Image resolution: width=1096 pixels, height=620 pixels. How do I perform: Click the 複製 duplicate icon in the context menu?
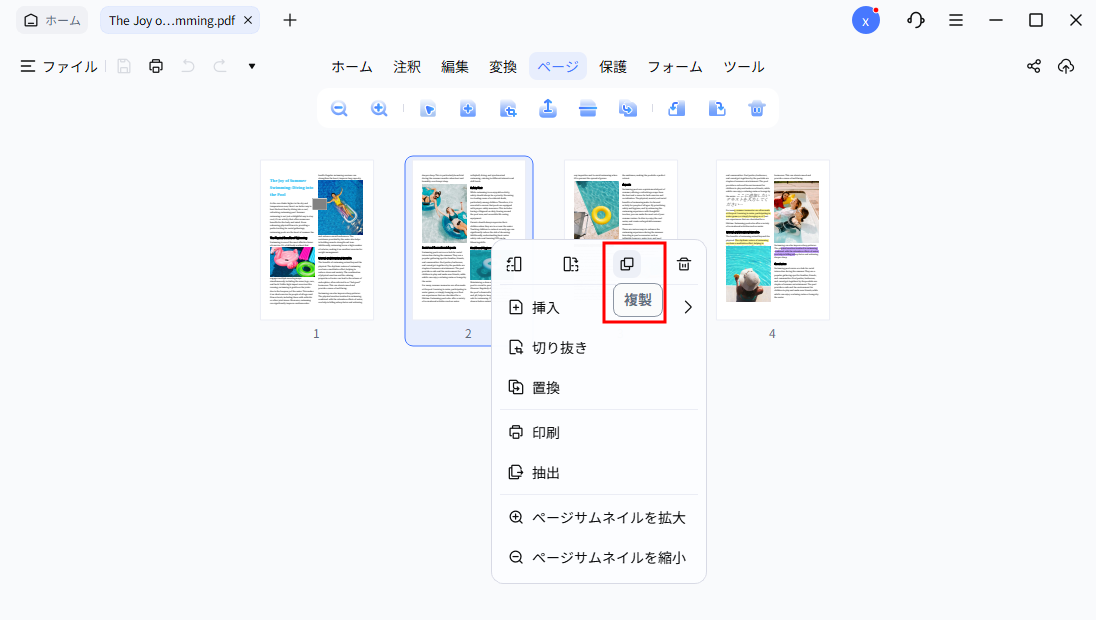[x=628, y=263]
